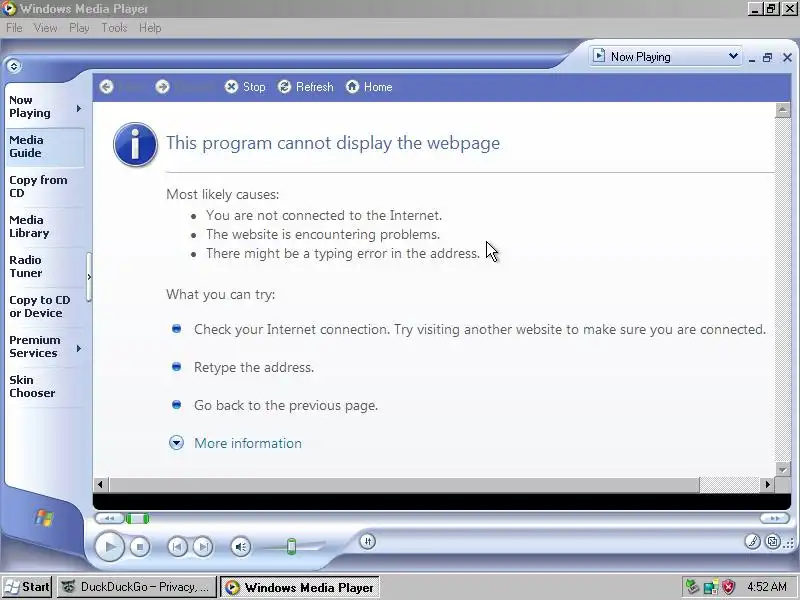Screen dimensions: 800x600
Task: Open the File menu
Action: [x=14, y=28]
